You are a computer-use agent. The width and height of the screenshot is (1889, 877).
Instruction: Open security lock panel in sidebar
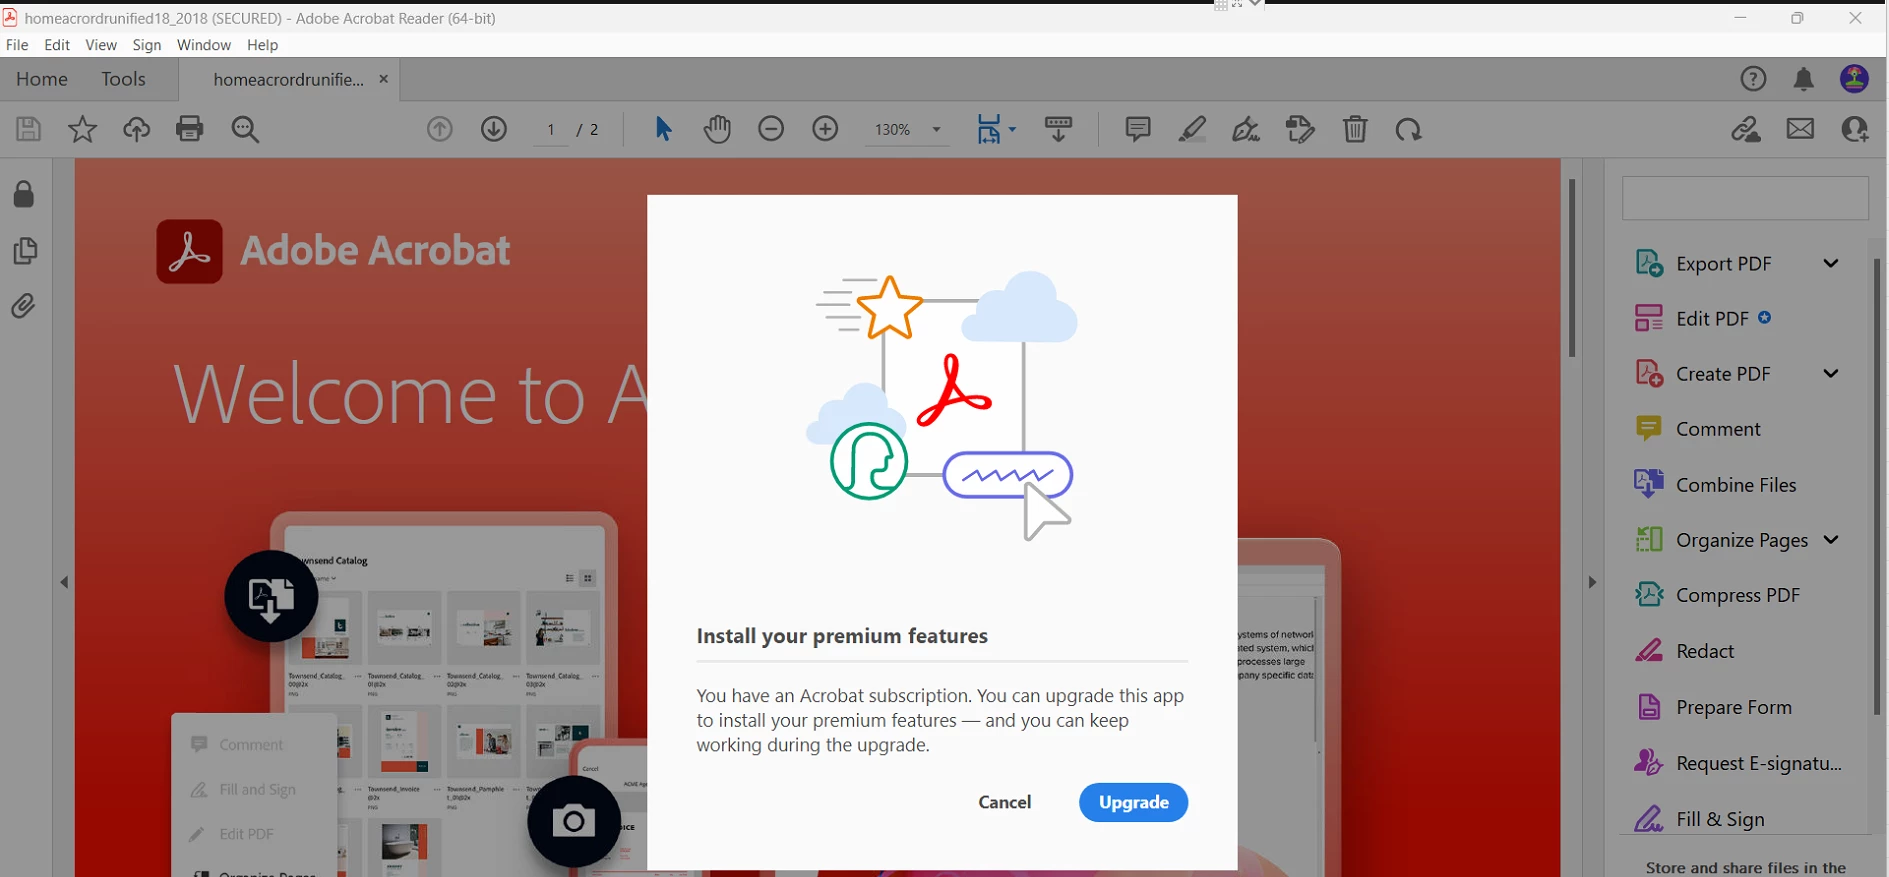[x=24, y=194]
